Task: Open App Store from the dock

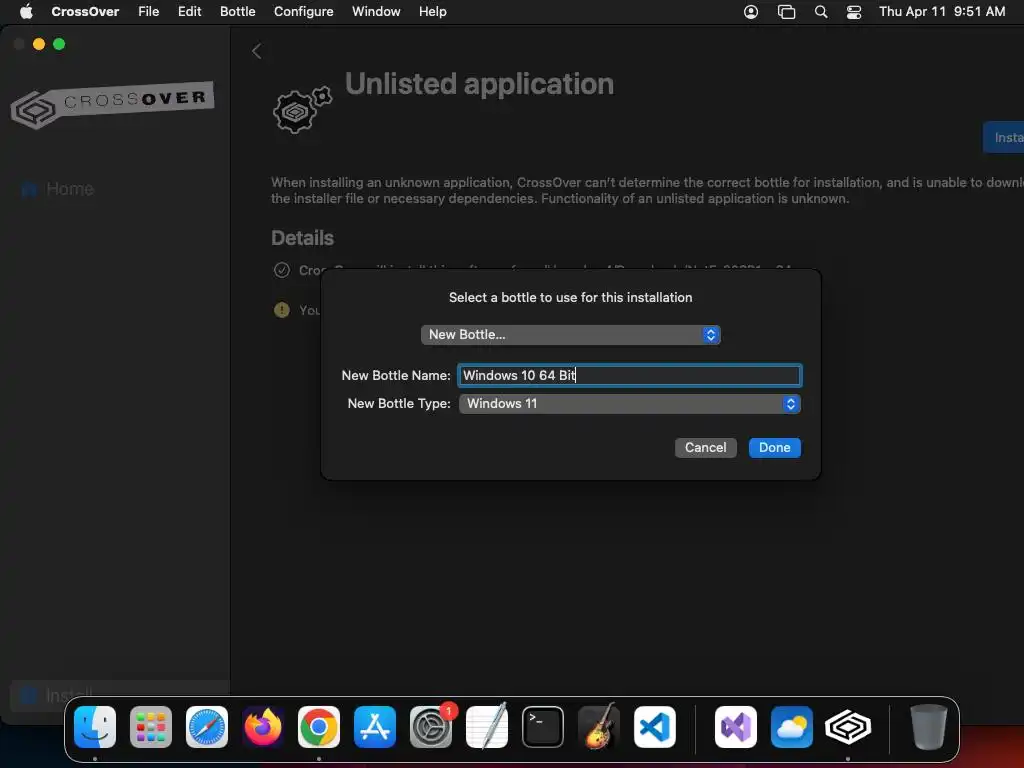Action: click(375, 727)
